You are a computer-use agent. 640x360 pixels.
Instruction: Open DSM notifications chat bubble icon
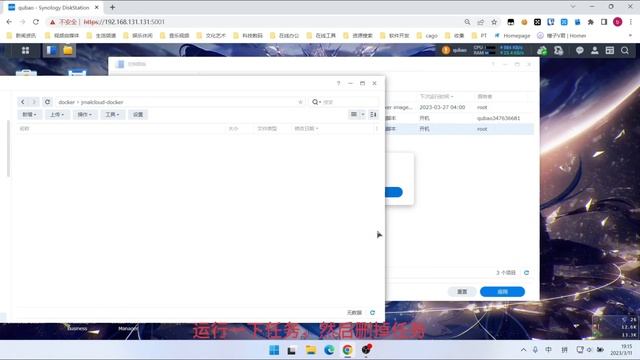coord(580,50)
